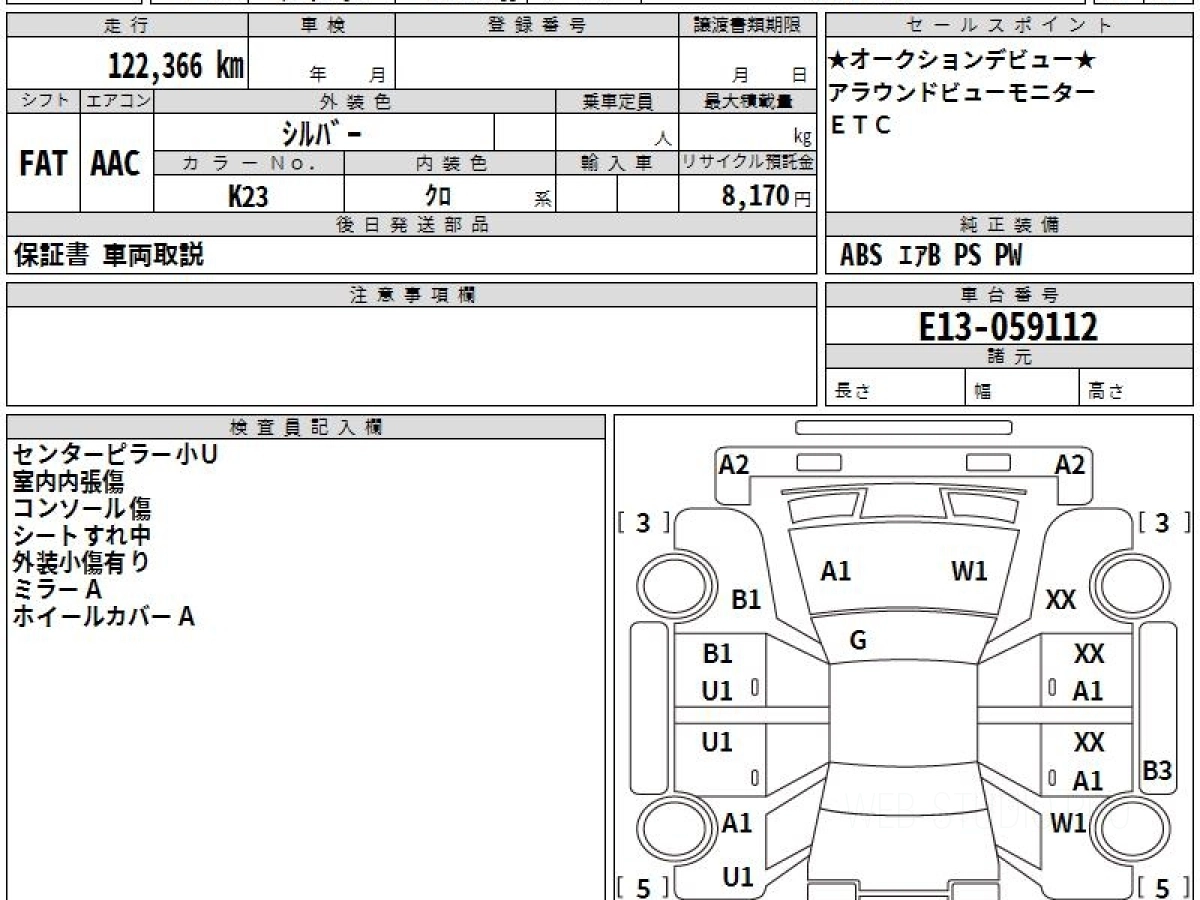The height and width of the screenshot is (900, 1200).
Task: Select the FAT shift value
Action: 43,164
